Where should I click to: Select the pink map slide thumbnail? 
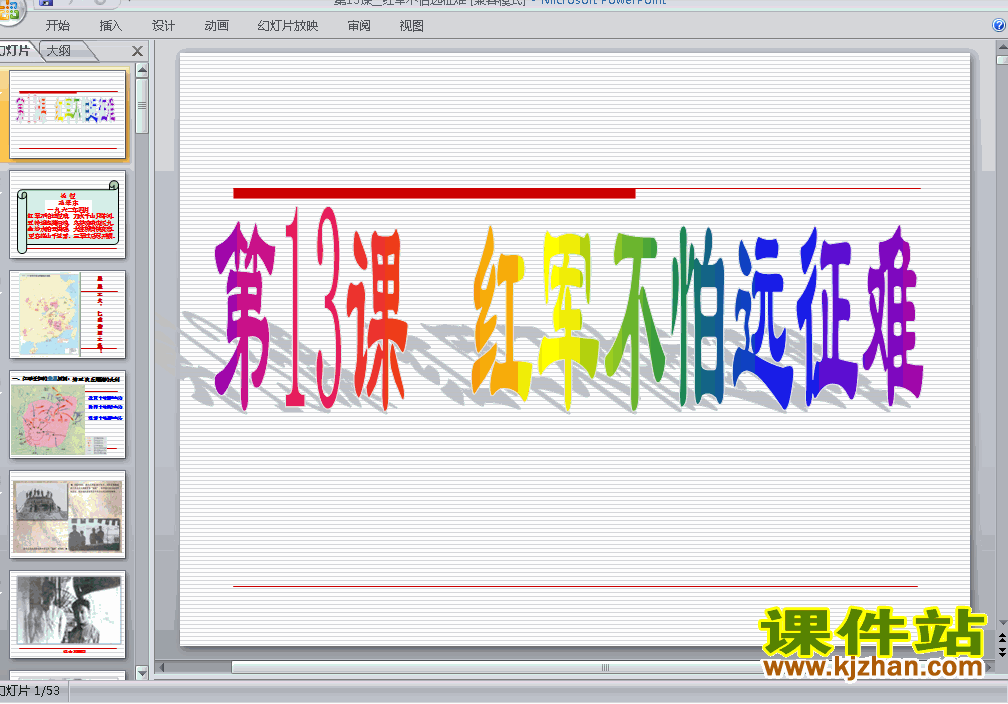[68, 415]
